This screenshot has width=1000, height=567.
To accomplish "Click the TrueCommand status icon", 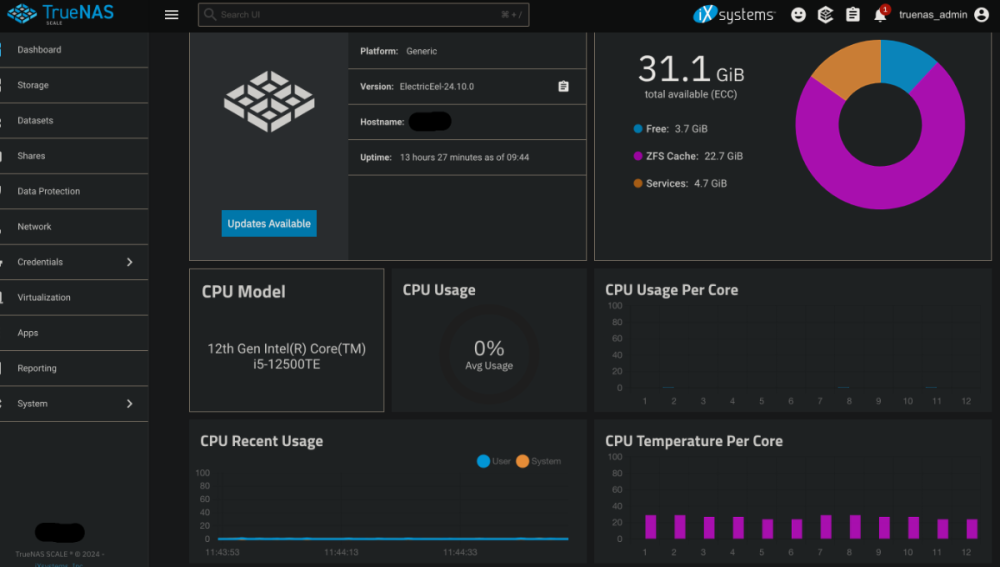I will [x=825, y=15].
